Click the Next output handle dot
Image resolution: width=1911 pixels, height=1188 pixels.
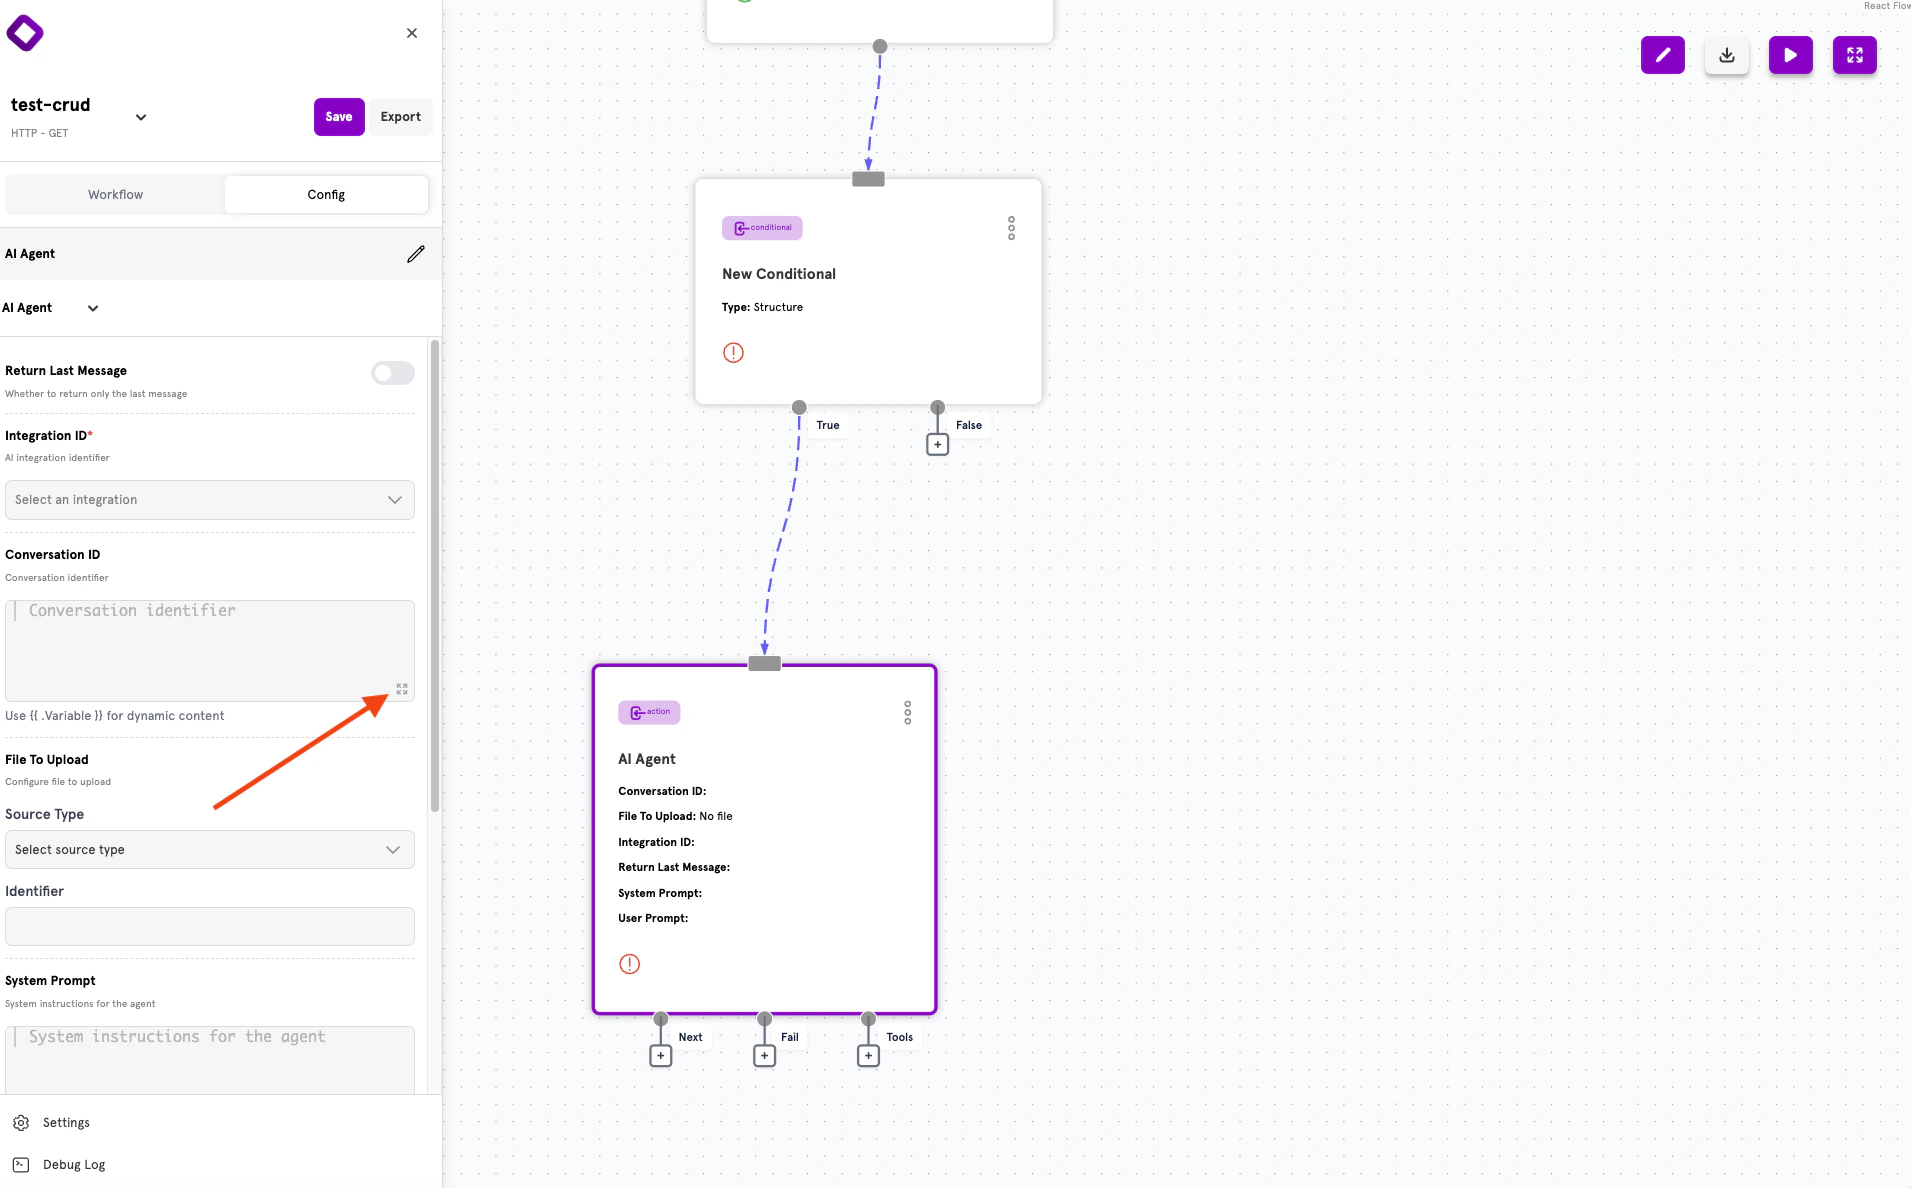click(660, 1019)
